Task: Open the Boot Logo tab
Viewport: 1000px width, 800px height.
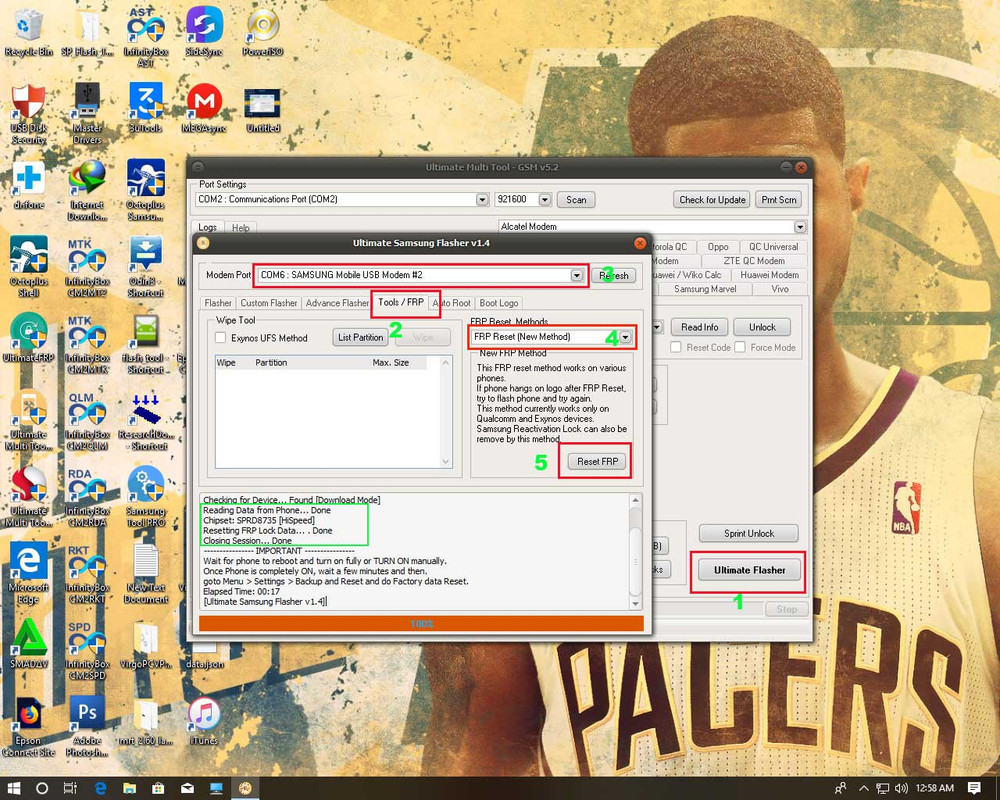Action: pos(499,303)
